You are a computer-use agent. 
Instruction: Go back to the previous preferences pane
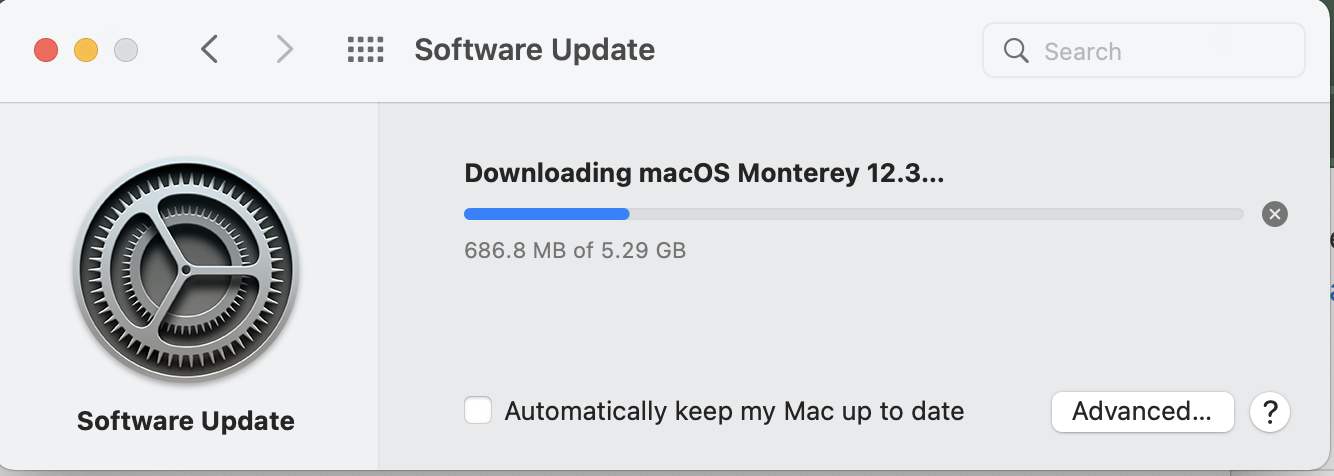tap(209, 49)
